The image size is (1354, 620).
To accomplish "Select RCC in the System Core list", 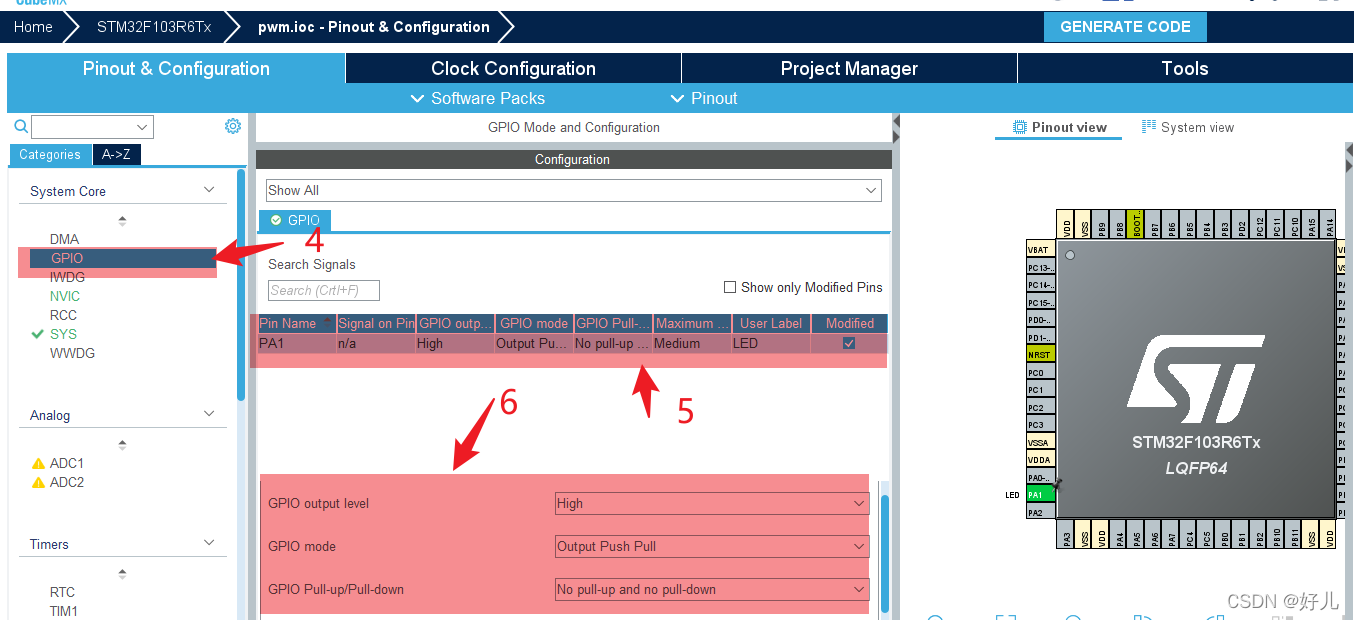I will point(63,315).
